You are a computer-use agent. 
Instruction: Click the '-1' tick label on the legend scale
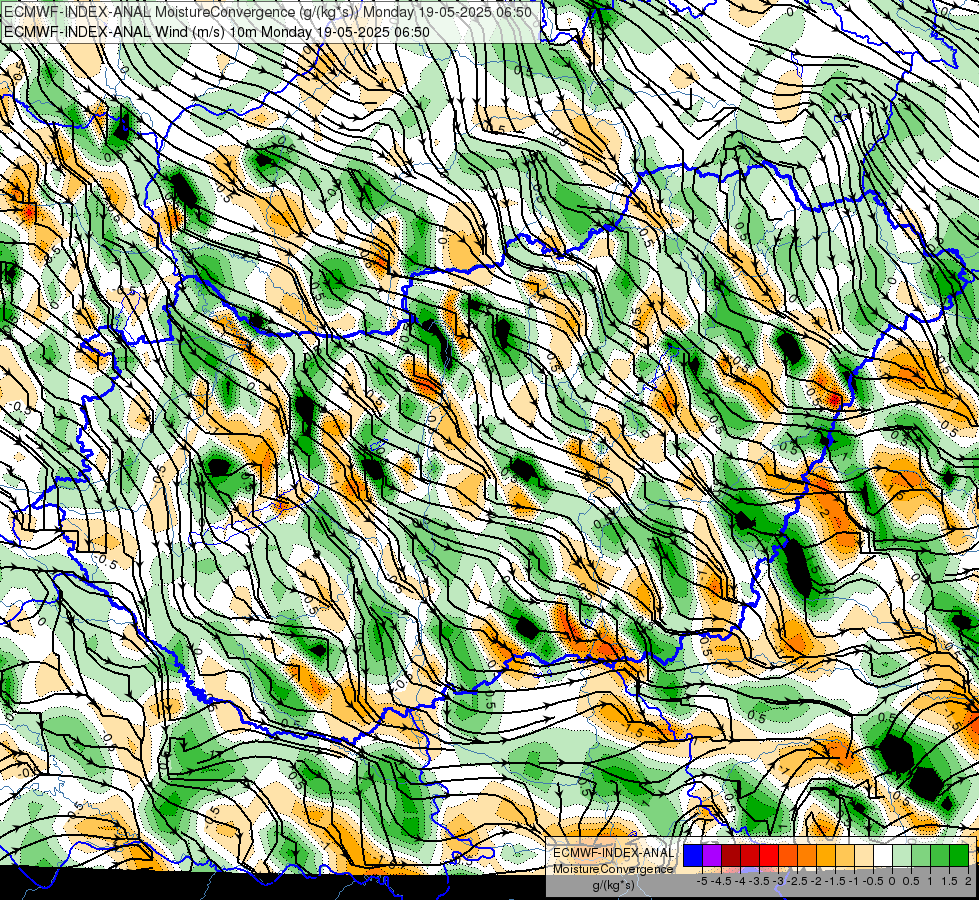pyautogui.click(x=854, y=881)
